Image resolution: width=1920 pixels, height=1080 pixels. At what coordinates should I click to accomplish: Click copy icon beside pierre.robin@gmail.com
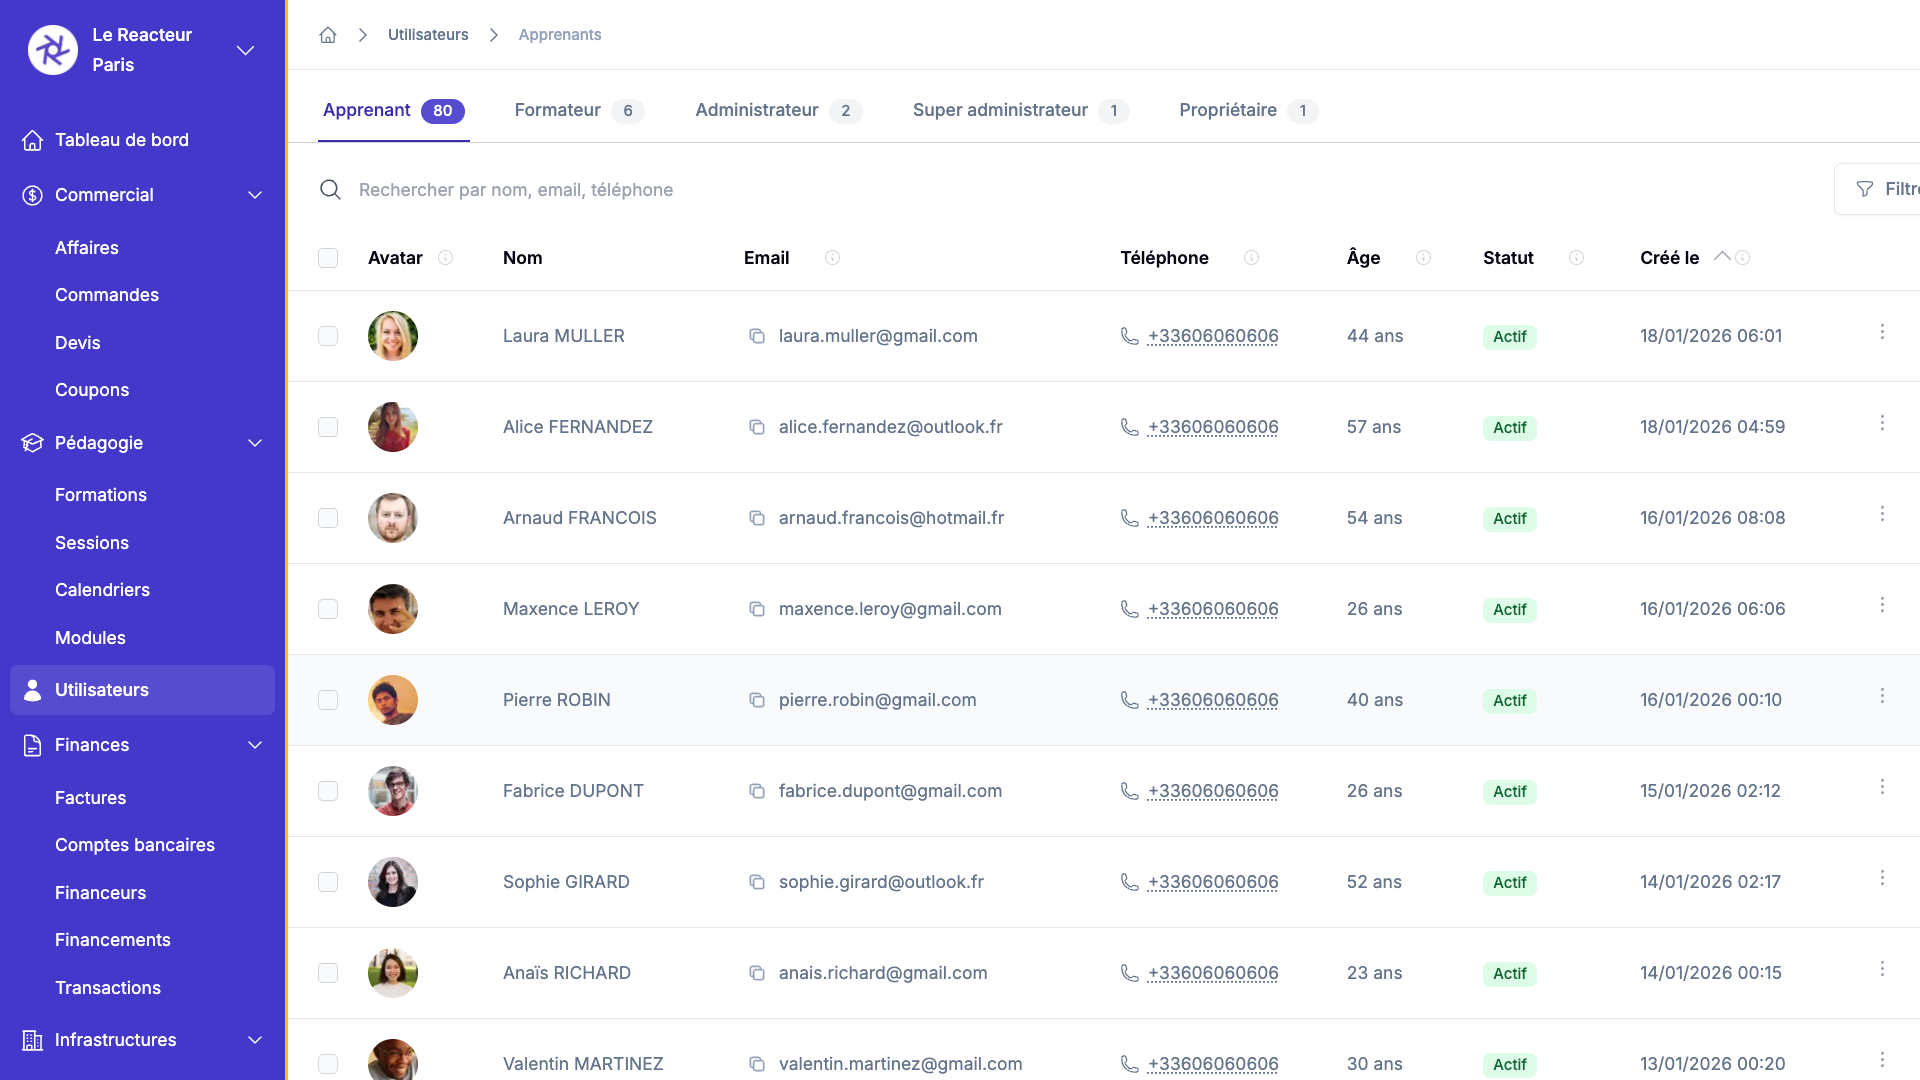[757, 700]
